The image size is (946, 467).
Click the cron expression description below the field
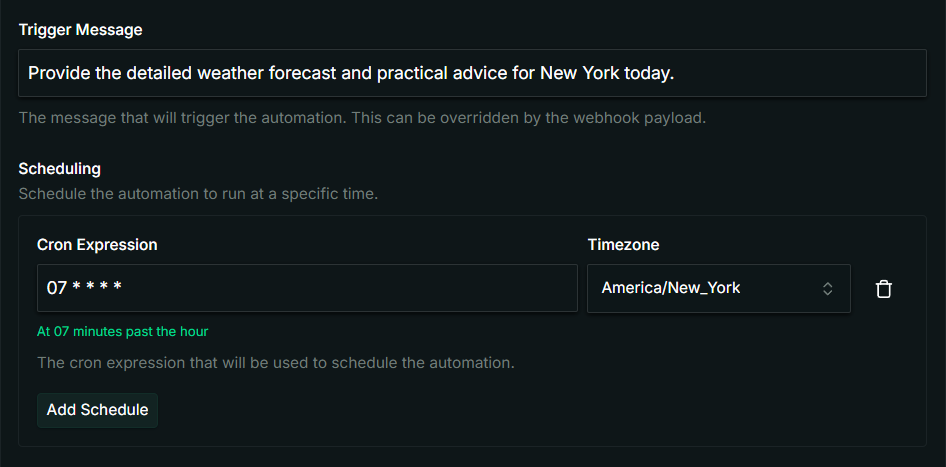(275, 362)
